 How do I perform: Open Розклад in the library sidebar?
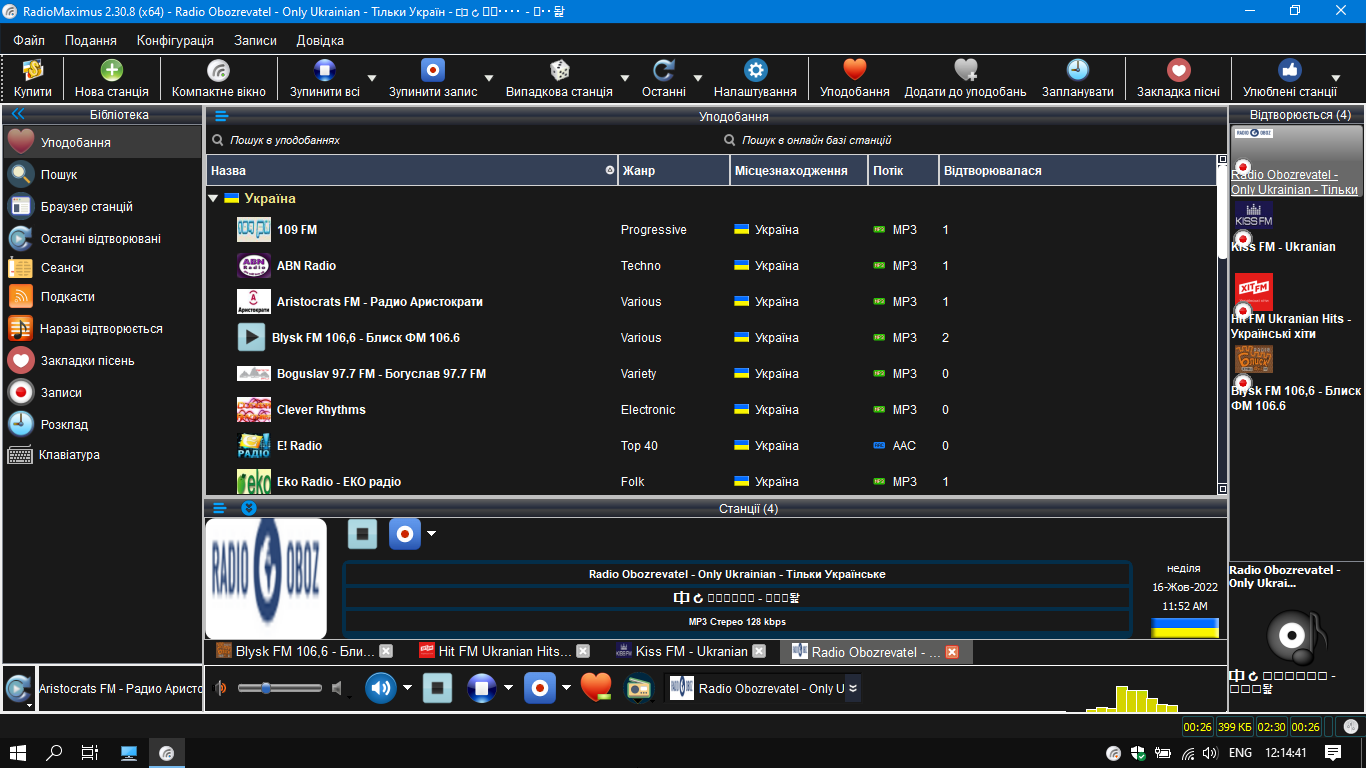102,424
